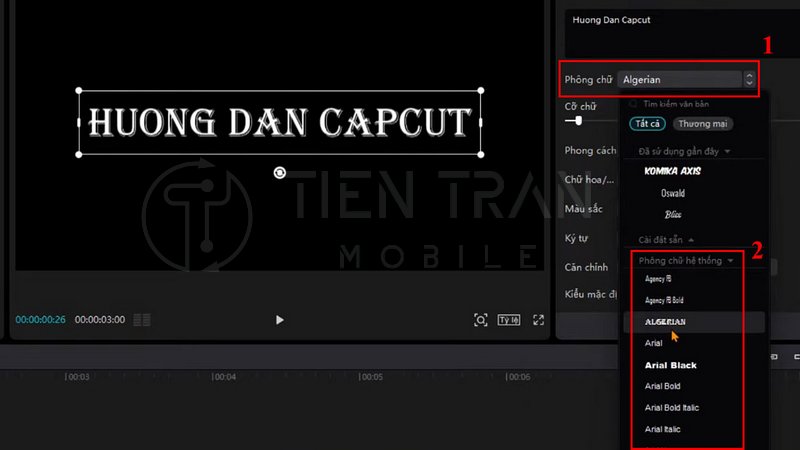Choose the Agency FB font
This screenshot has width=800, height=450.
click(658, 279)
